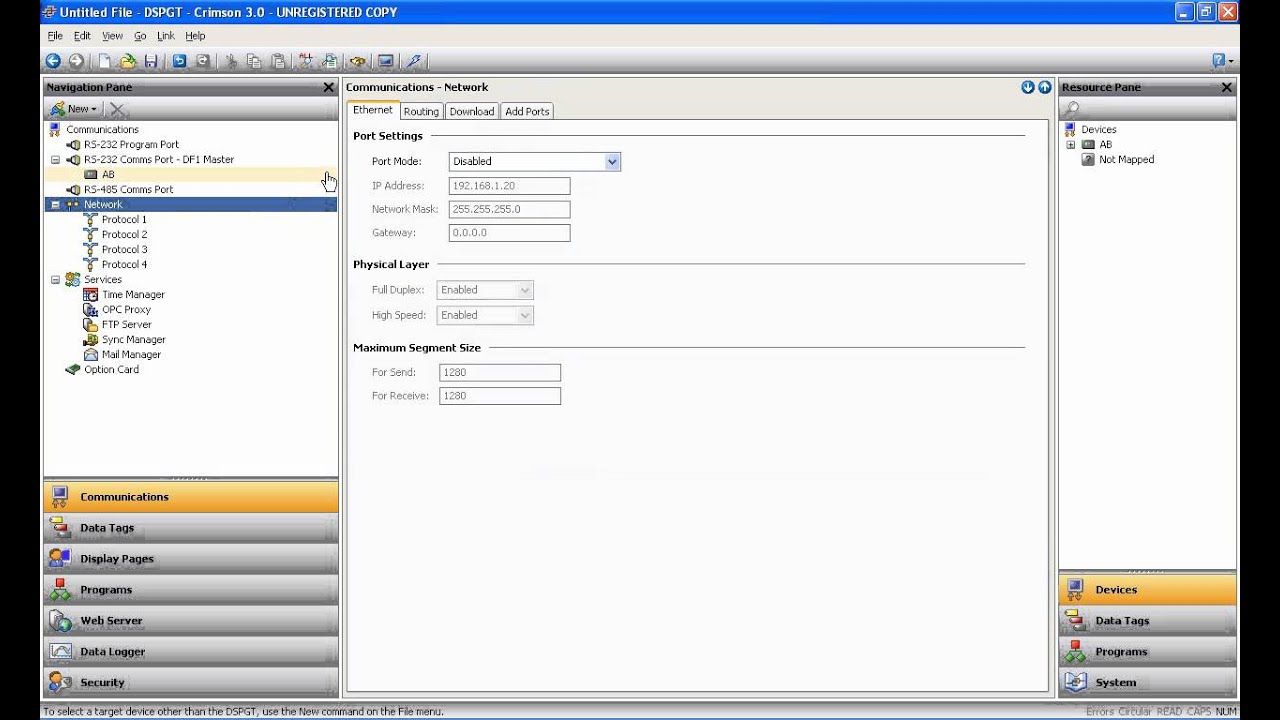Open the Security category

point(190,683)
